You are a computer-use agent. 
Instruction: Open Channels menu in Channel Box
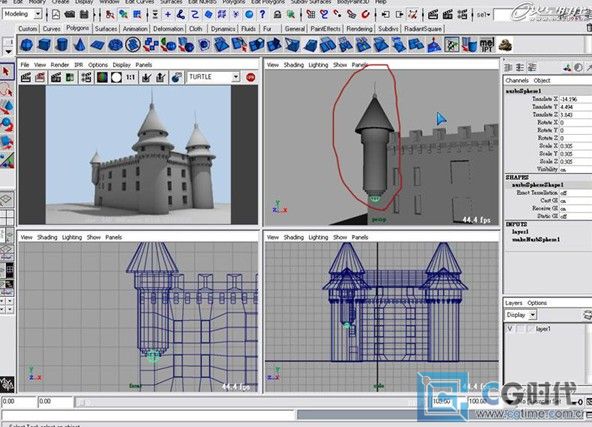[517, 80]
